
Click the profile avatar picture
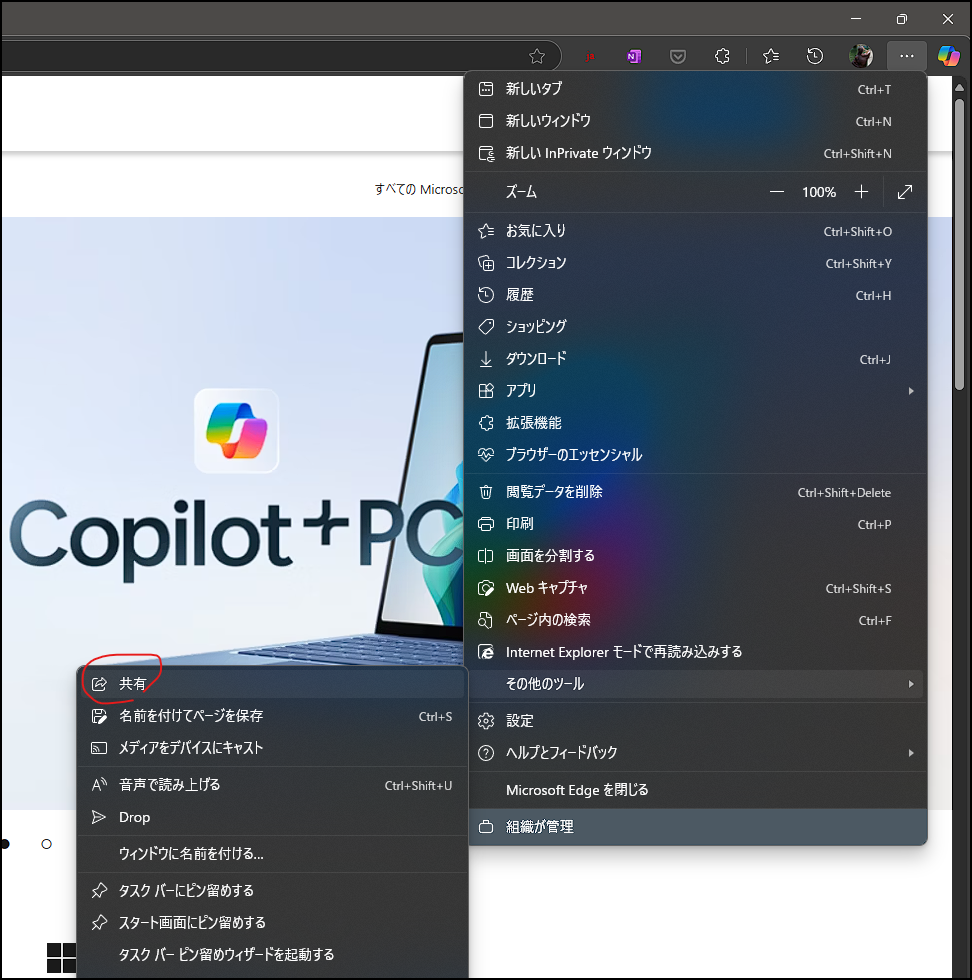click(861, 56)
